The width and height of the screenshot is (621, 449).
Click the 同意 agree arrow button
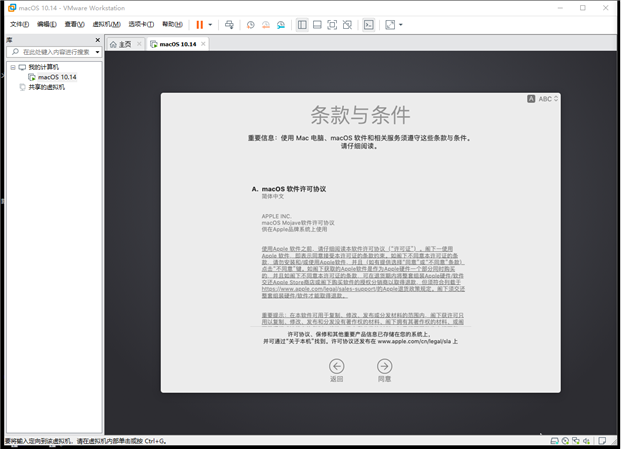click(x=385, y=366)
